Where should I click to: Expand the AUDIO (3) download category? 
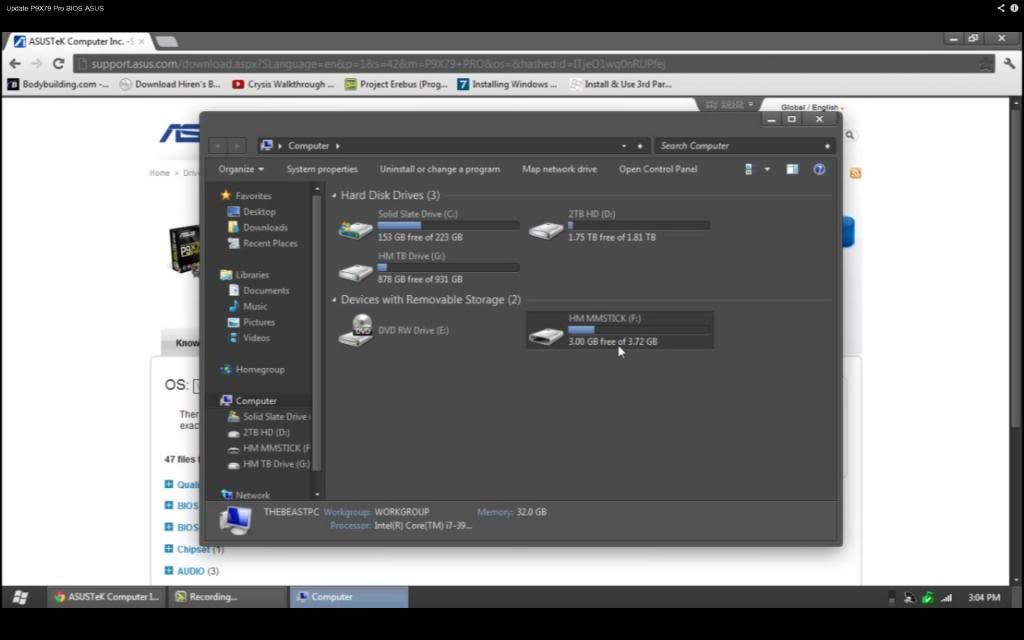168,571
